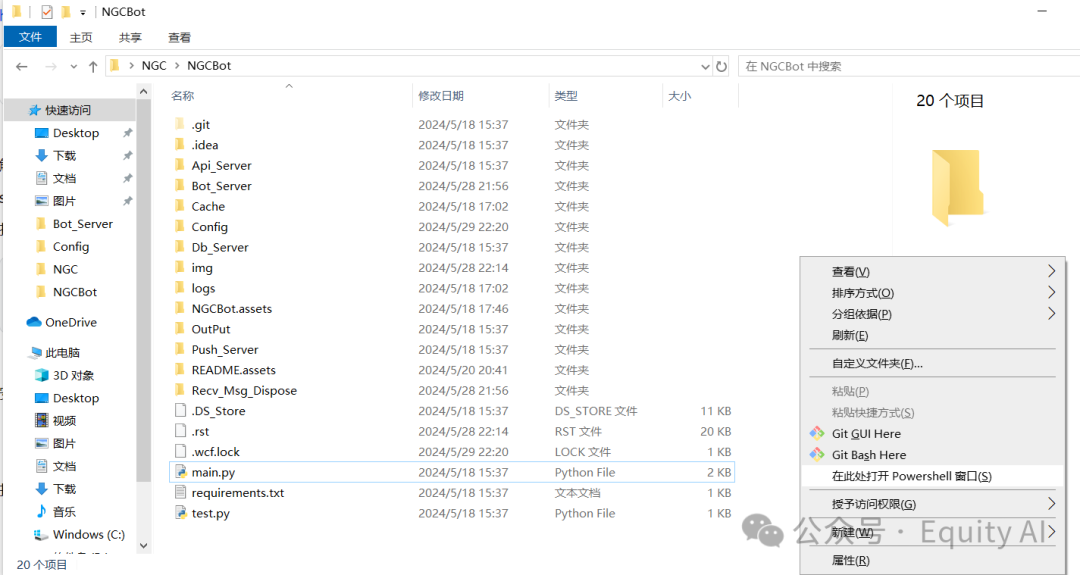Sort by the 名称 column header
Screen dimensions: 1080x575
click(183, 96)
